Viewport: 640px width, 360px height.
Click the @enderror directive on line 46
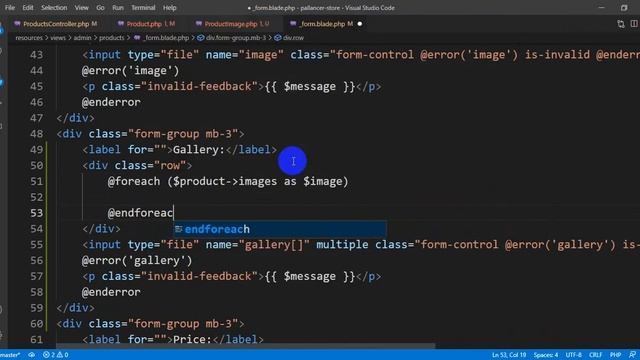[111, 102]
